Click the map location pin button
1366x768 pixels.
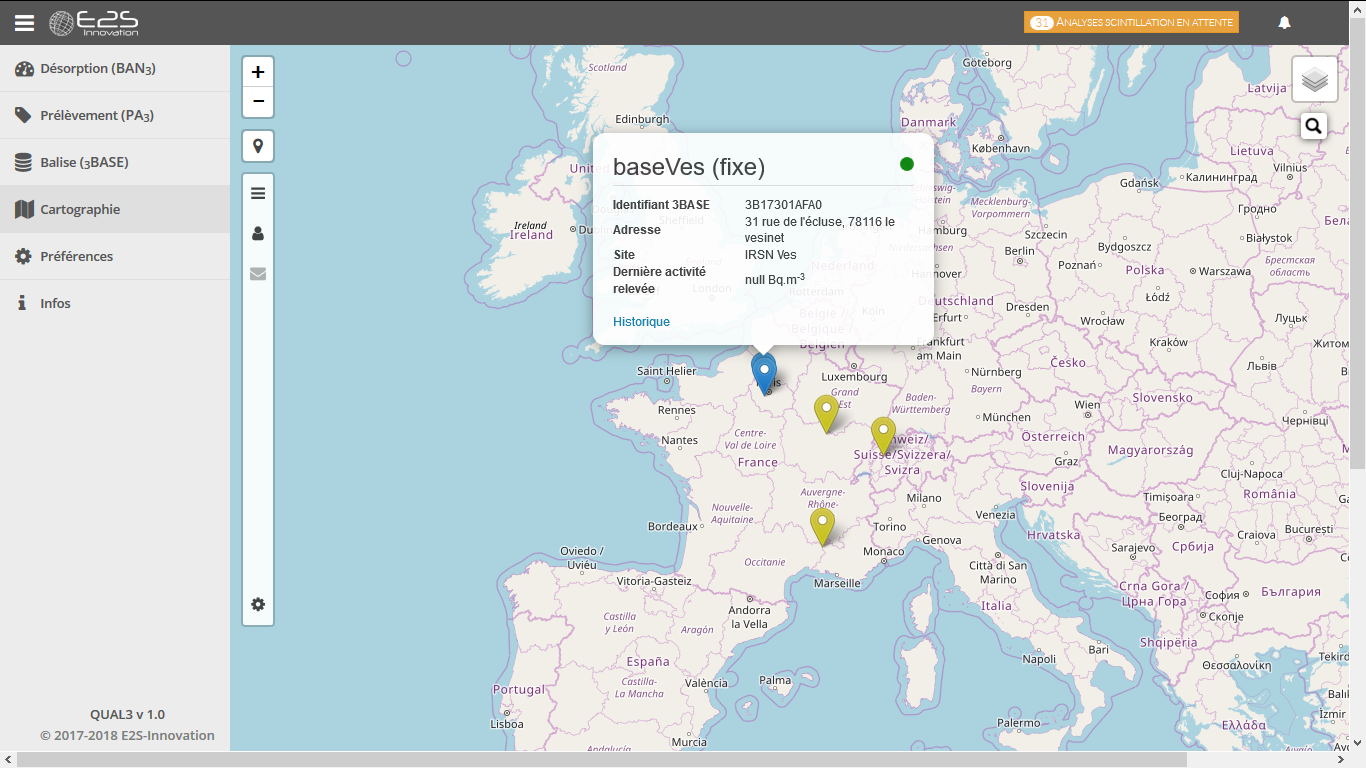pos(258,146)
